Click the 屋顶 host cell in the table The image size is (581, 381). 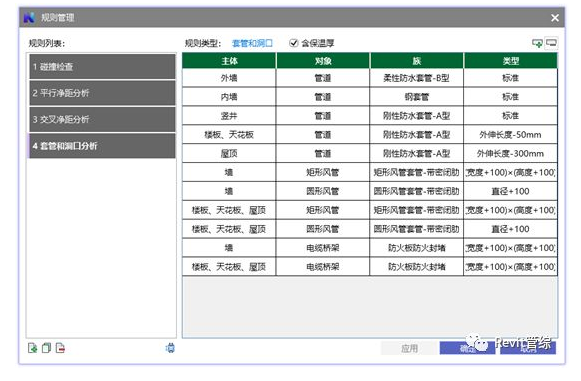229,153
